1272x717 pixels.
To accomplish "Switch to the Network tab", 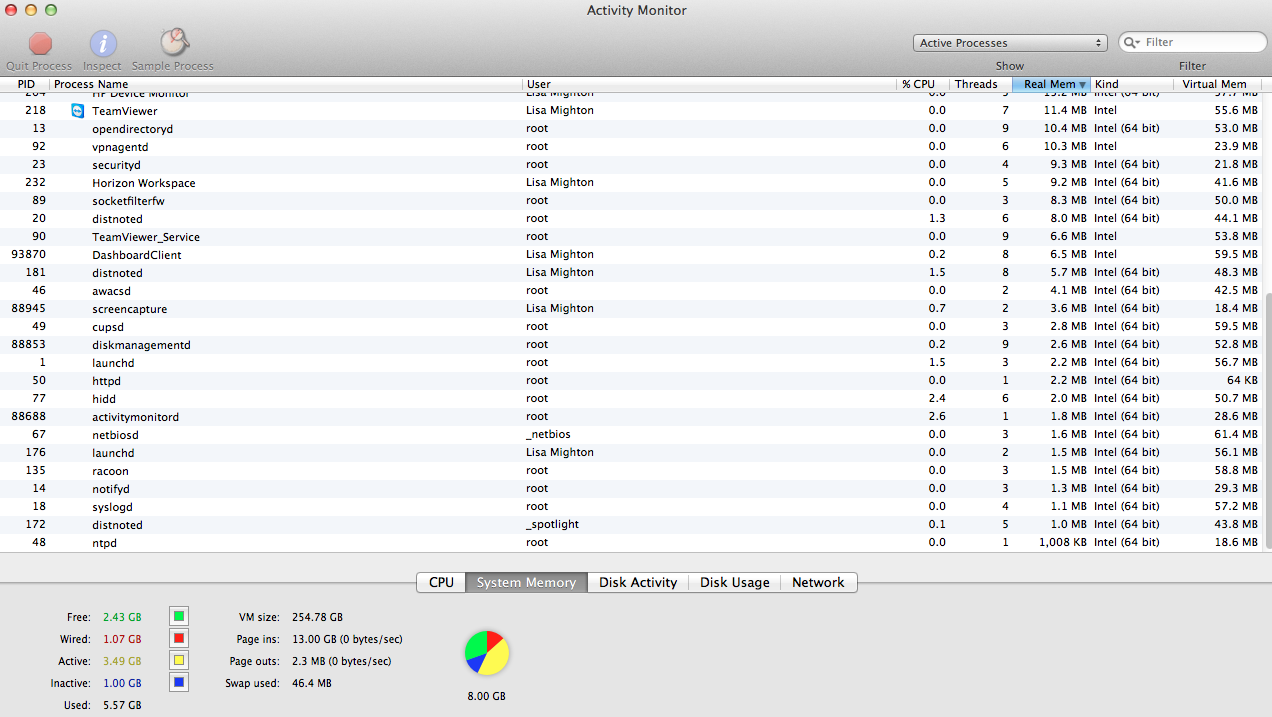I will 818,582.
